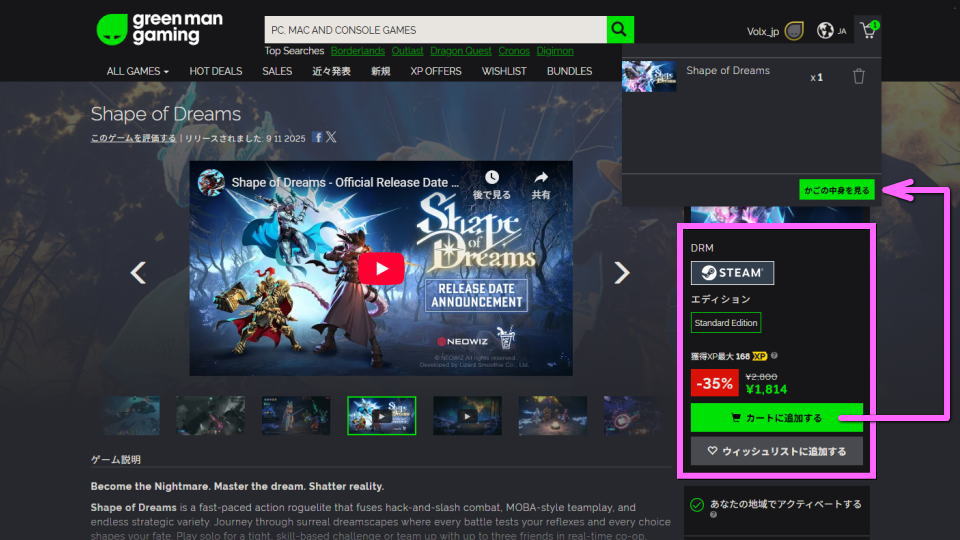Viewport: 960px width, 540px height.
Task: Click the video share arrow icon
Action: point(541,178)
